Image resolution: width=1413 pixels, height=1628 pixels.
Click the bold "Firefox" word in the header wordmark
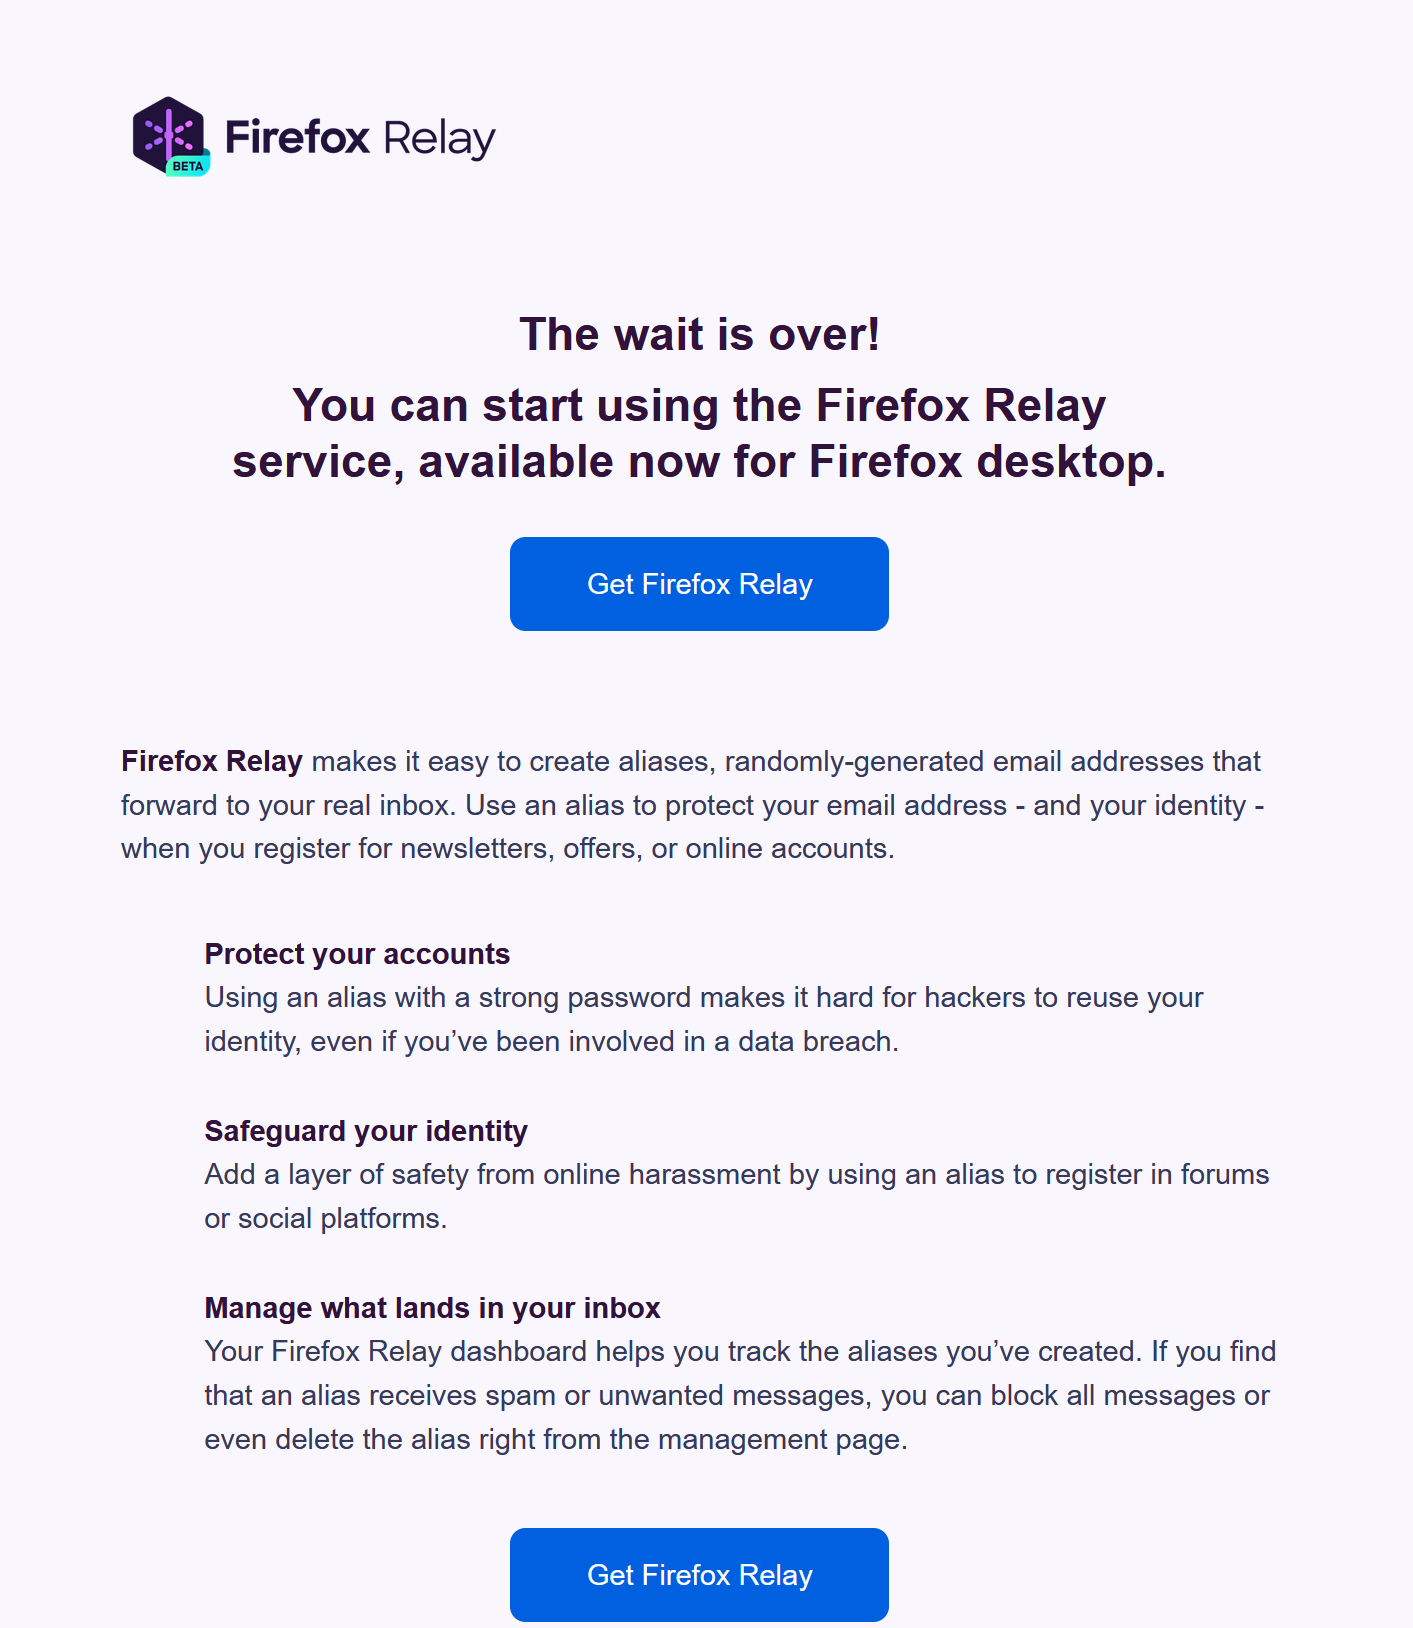pyautogui.click(x=297, y=137)
